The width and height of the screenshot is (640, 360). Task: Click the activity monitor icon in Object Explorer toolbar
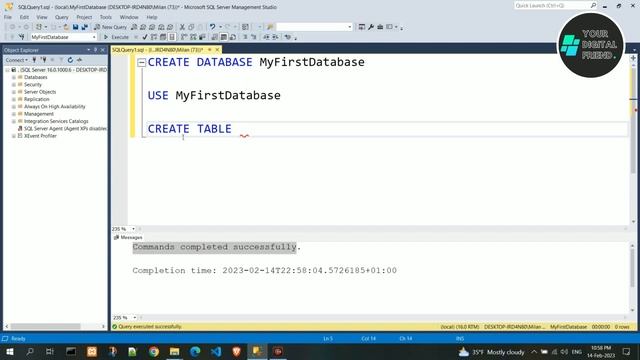click(79, 60)
